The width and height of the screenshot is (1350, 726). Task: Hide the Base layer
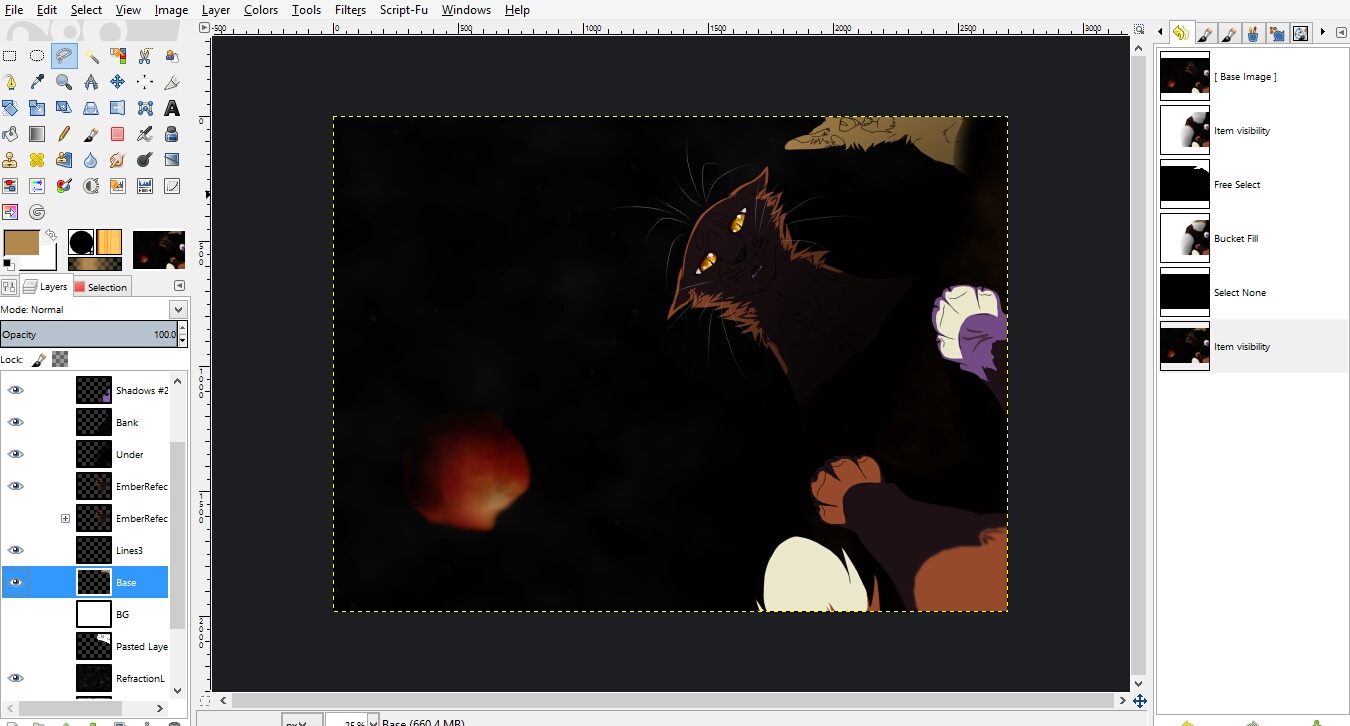pos(15,582)
